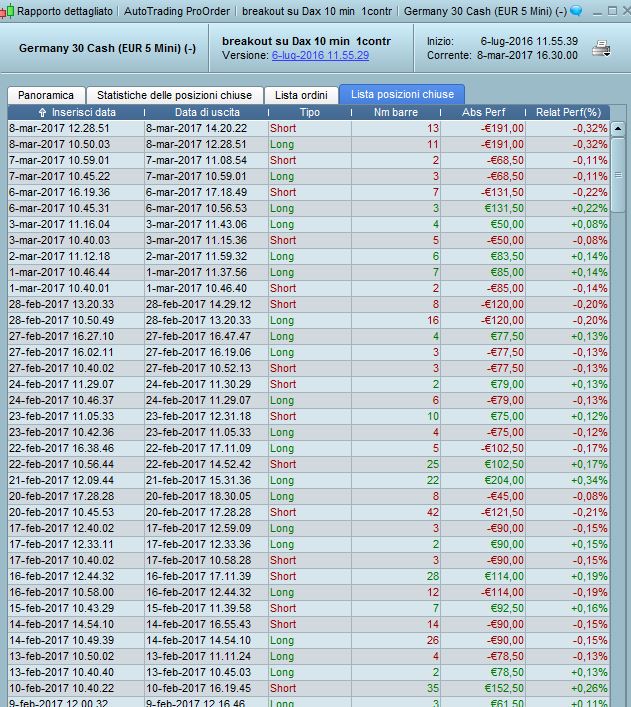Click €204,00 profit in 21-feb-2017 row

coord(504,481)
